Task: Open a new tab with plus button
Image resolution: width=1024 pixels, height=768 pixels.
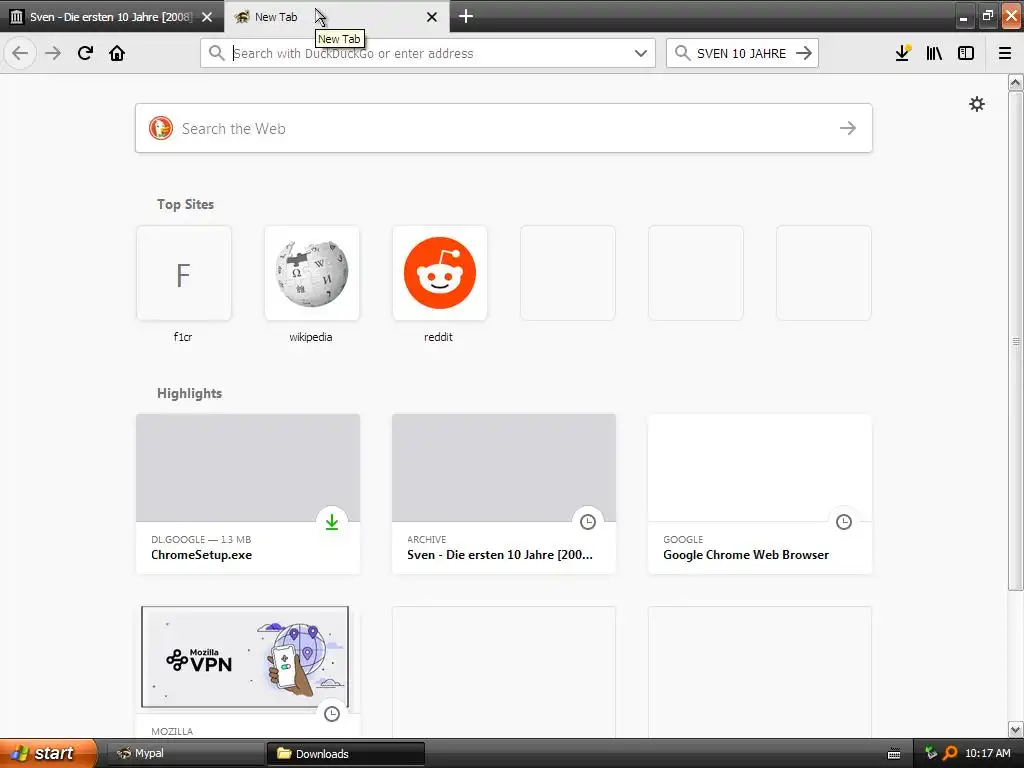Action: 466,16
